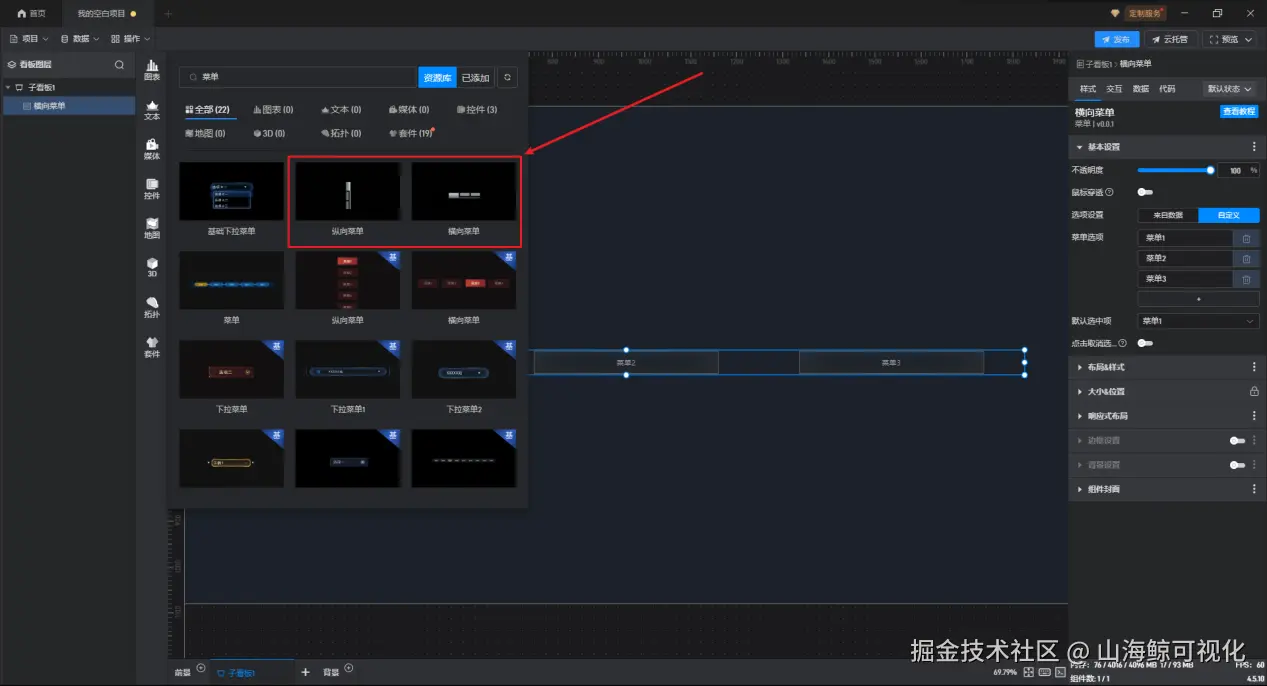Screen dimensions: 1267x686
Task: Switch to the 已添加 added toggle
Action: tap(476, 77)
